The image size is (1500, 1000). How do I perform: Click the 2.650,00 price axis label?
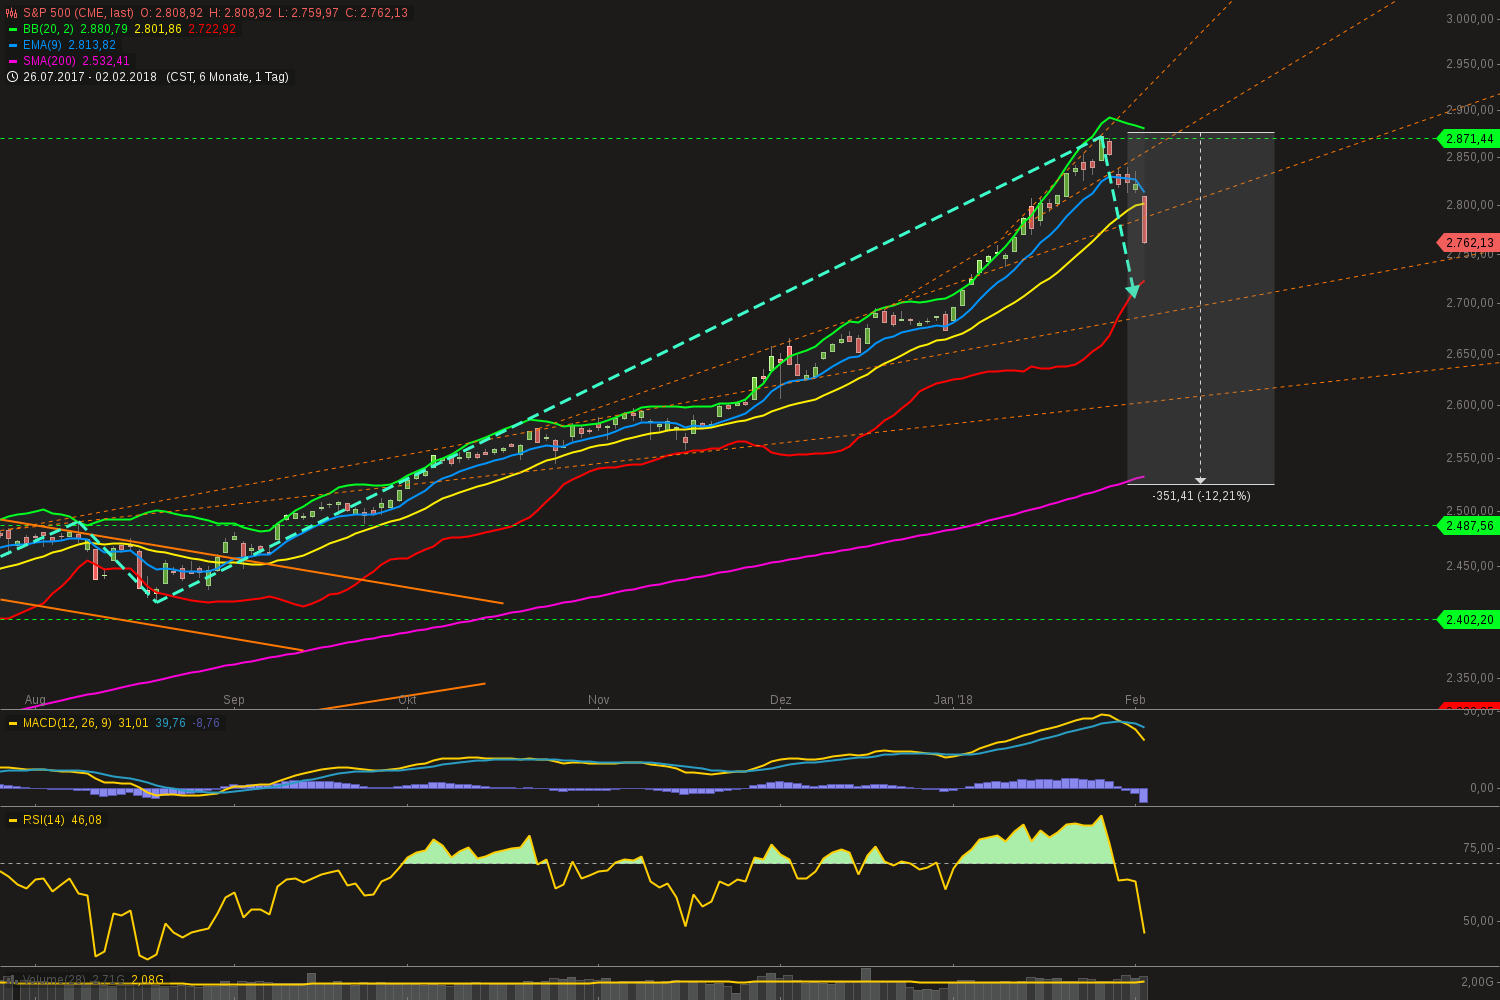point(1470,354)
